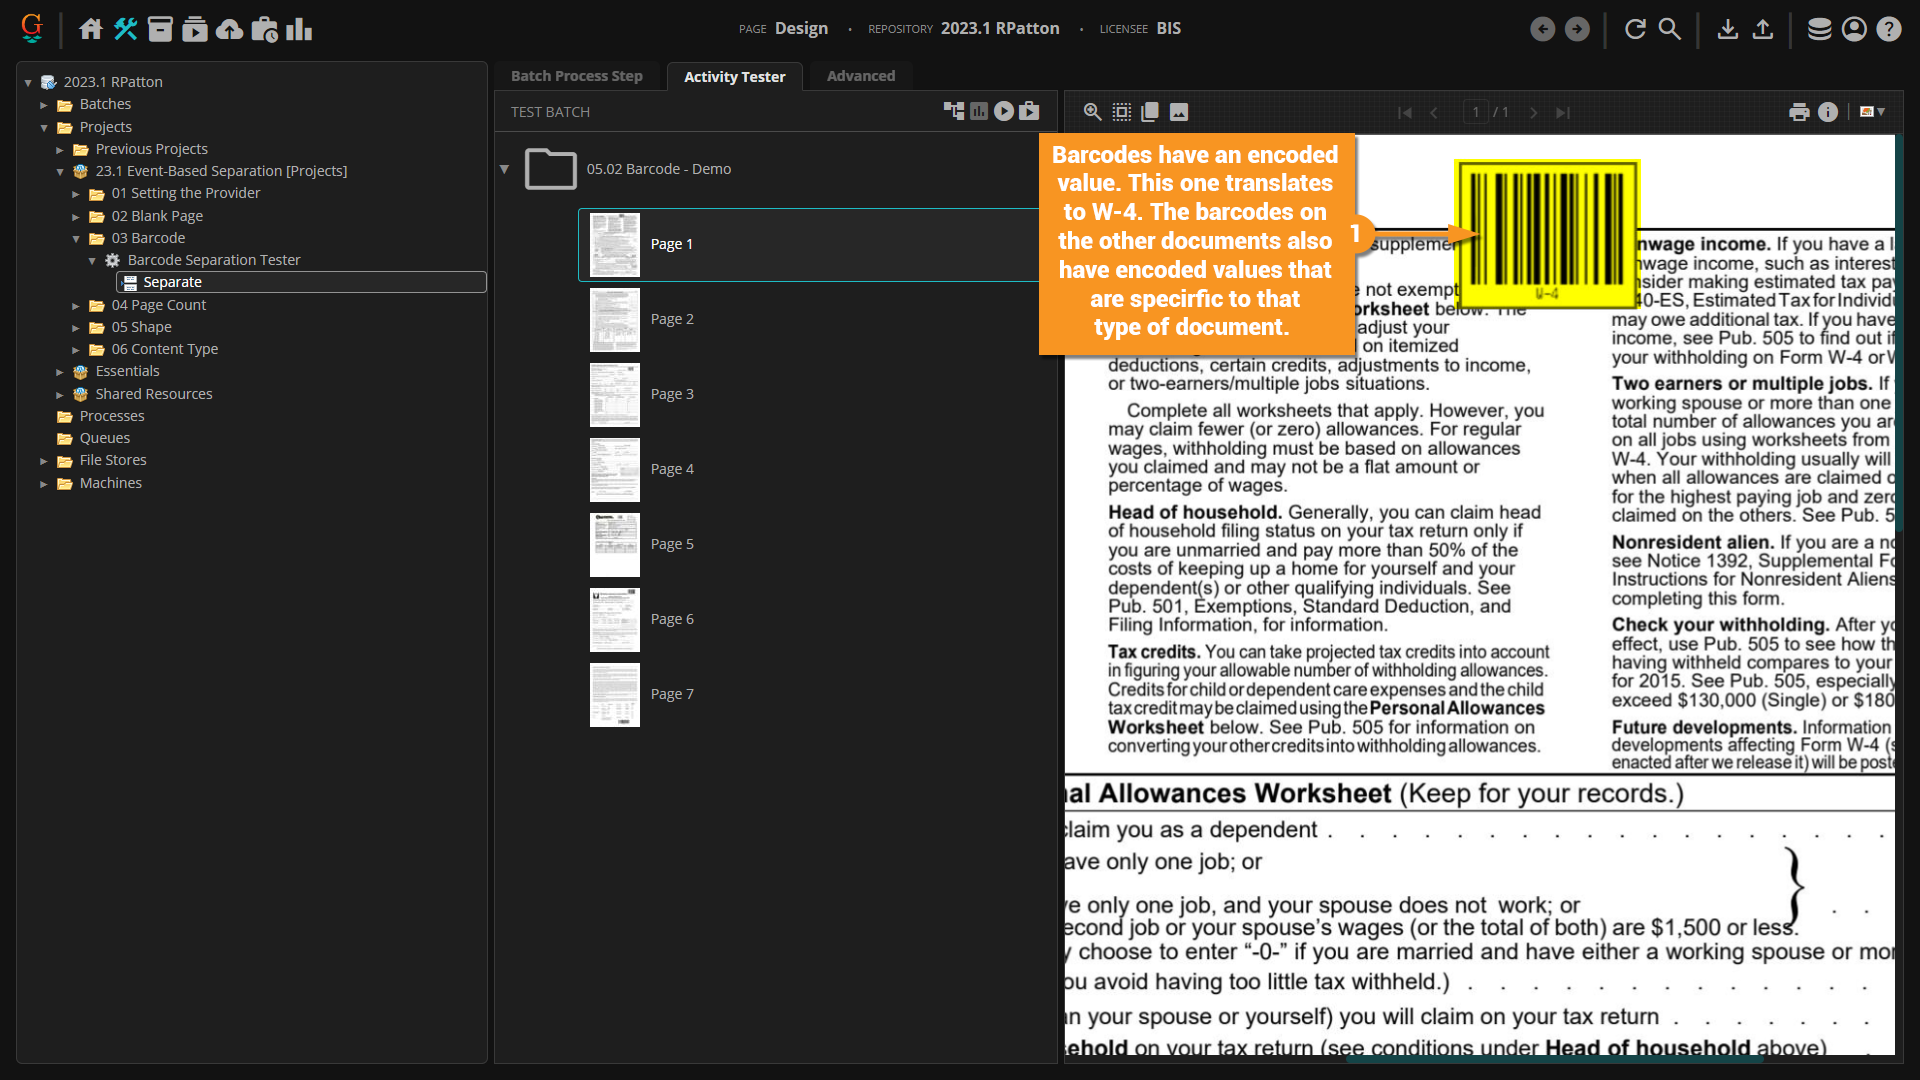The height and width of the screenshot is (1080, 1920).
Task: Open the statistics bar chart icon in header
Action: click(x=299, y=29)
